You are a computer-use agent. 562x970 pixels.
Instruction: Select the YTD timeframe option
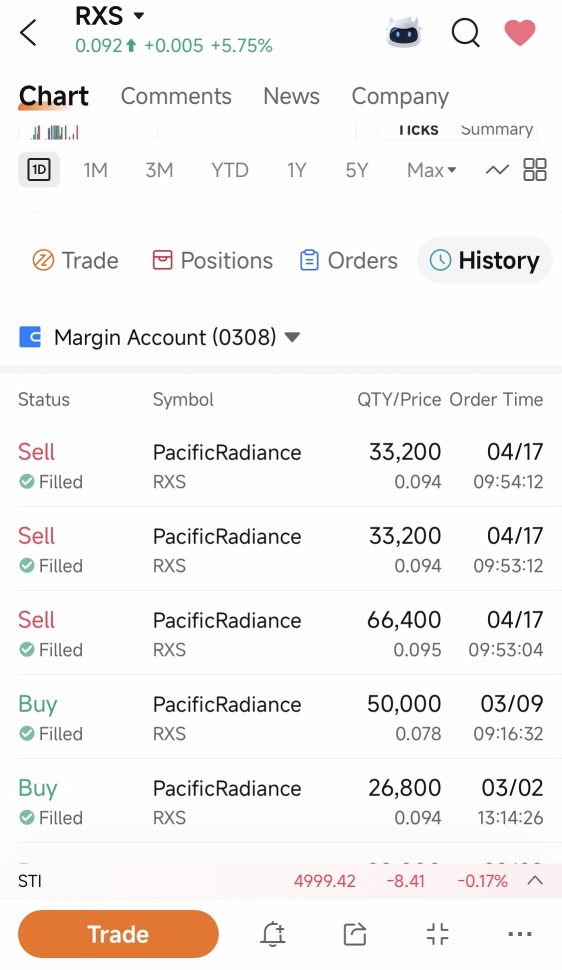pos(230,170)
